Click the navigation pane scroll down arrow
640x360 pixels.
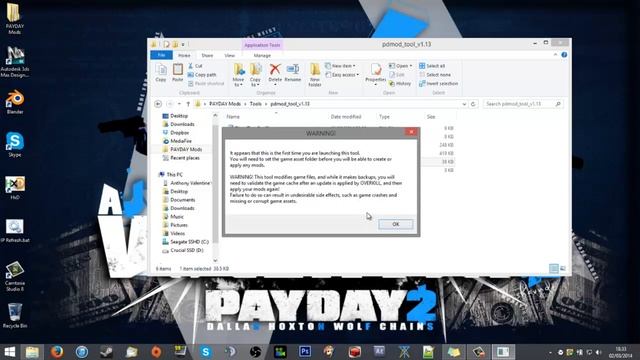pyautogui.click(x=215, y=260)
